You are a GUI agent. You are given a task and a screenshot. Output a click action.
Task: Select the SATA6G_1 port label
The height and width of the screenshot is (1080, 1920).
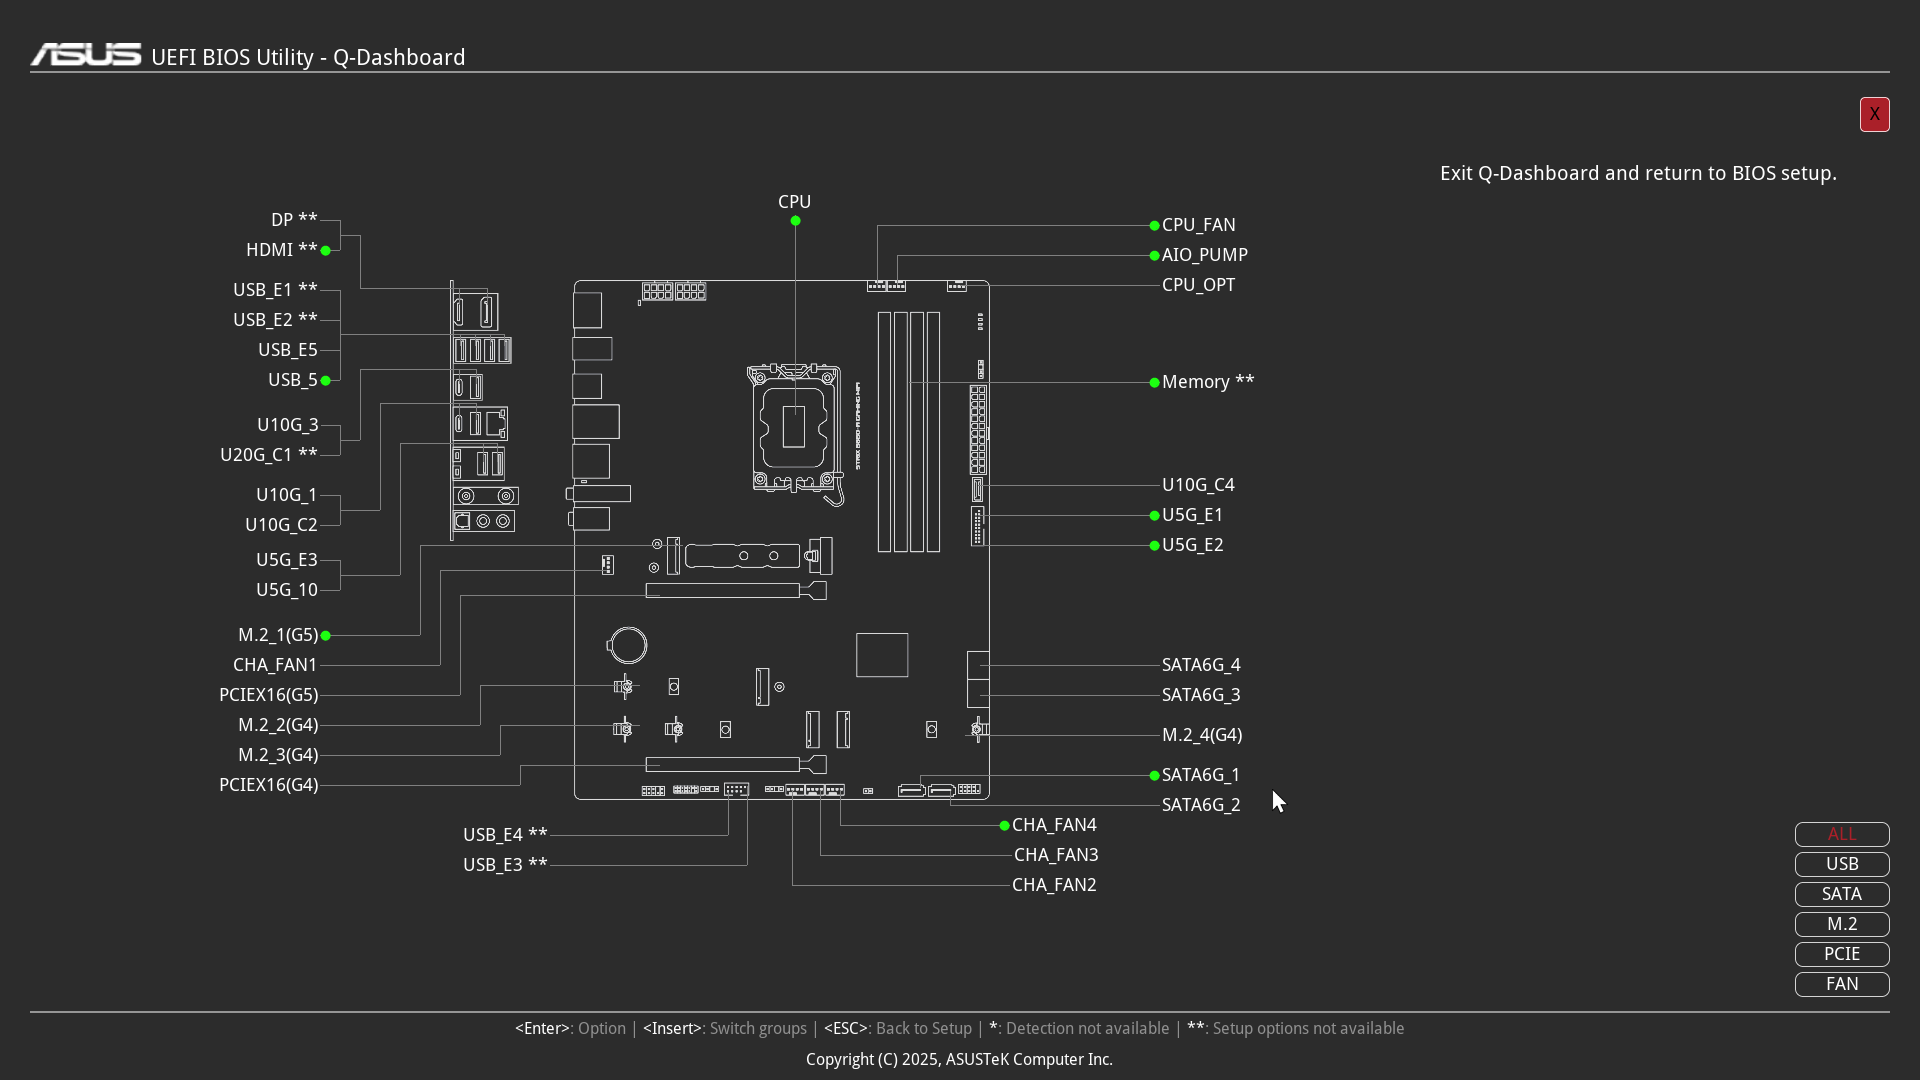pos(1200,775)
